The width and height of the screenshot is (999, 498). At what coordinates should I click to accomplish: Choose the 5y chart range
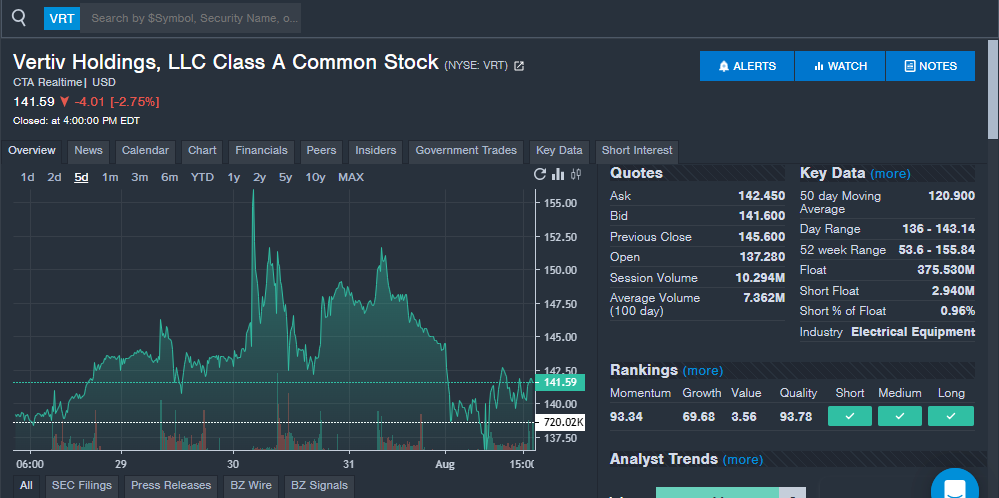(x=285, y=177)
